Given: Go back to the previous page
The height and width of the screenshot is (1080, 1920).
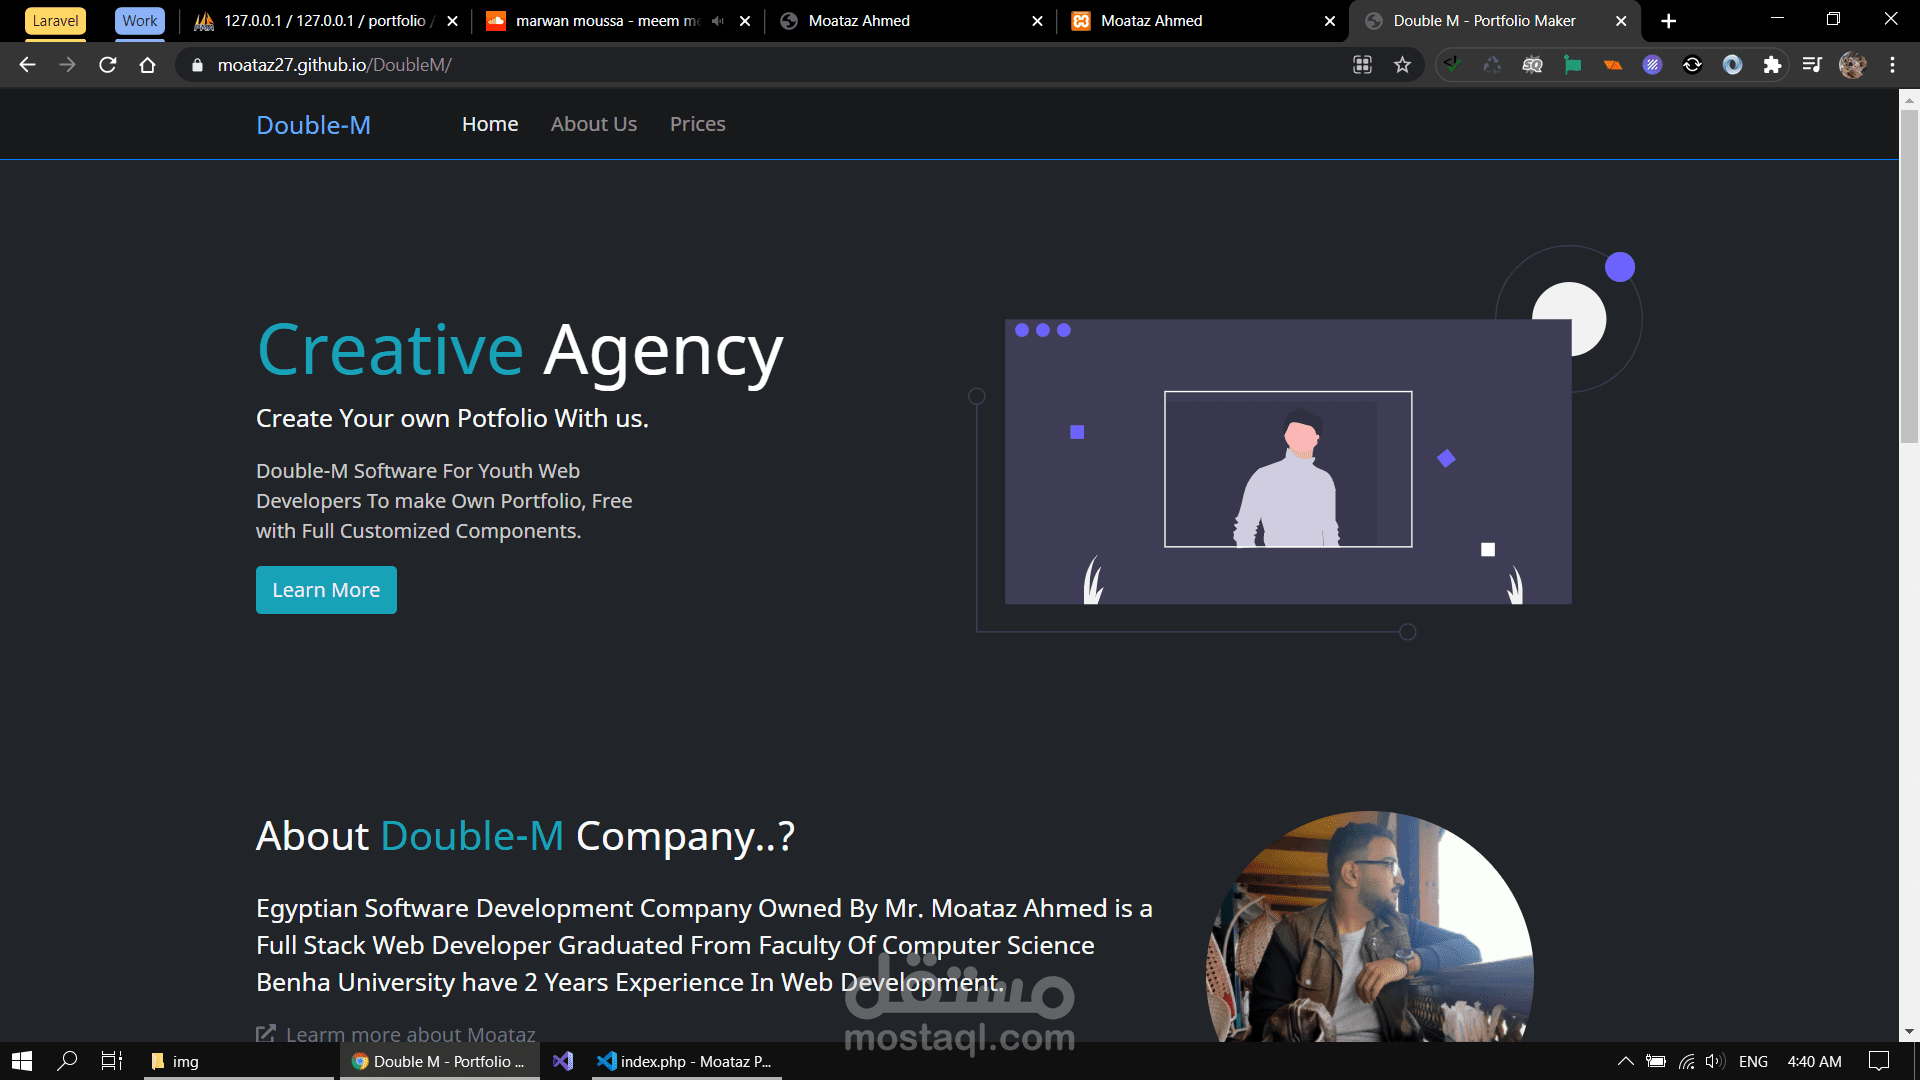Looking at the screenshot, I should [28, 65].
